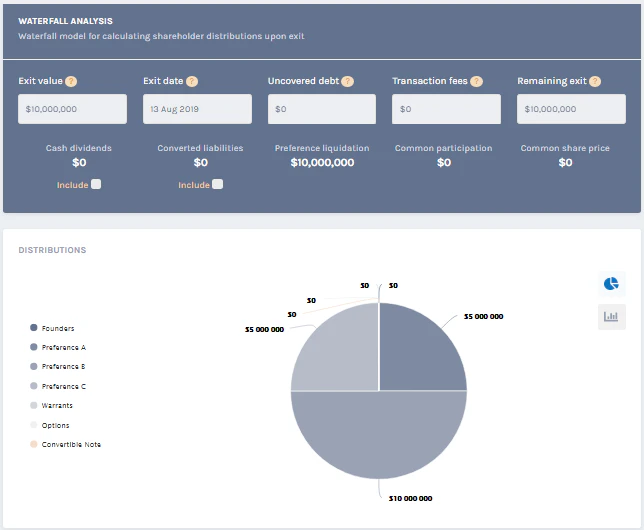644x530 pixels.
Task: Select the Founders legend label
Action: pyautogui.click(x=58, y=328)
